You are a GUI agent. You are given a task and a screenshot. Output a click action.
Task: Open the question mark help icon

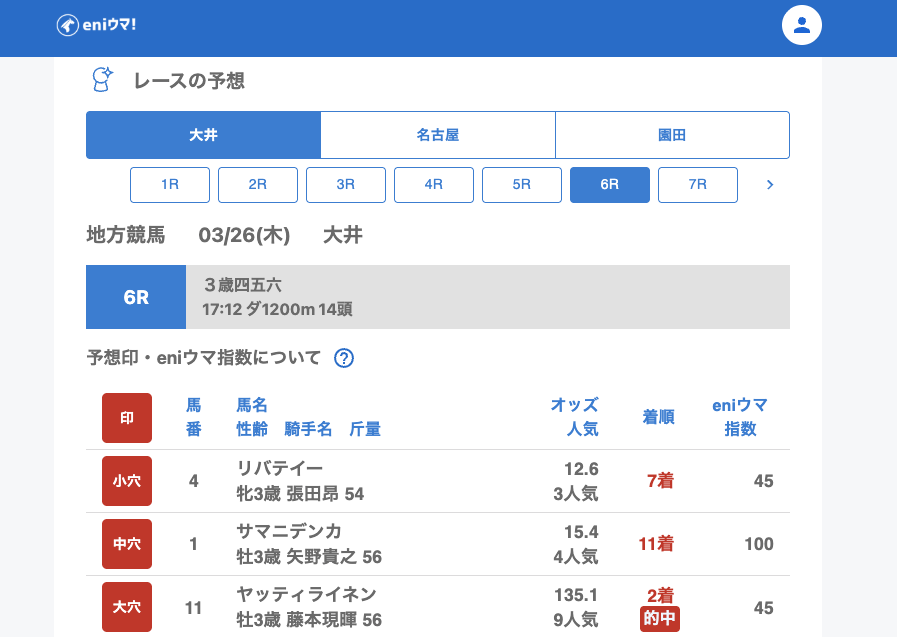[344, 358]
